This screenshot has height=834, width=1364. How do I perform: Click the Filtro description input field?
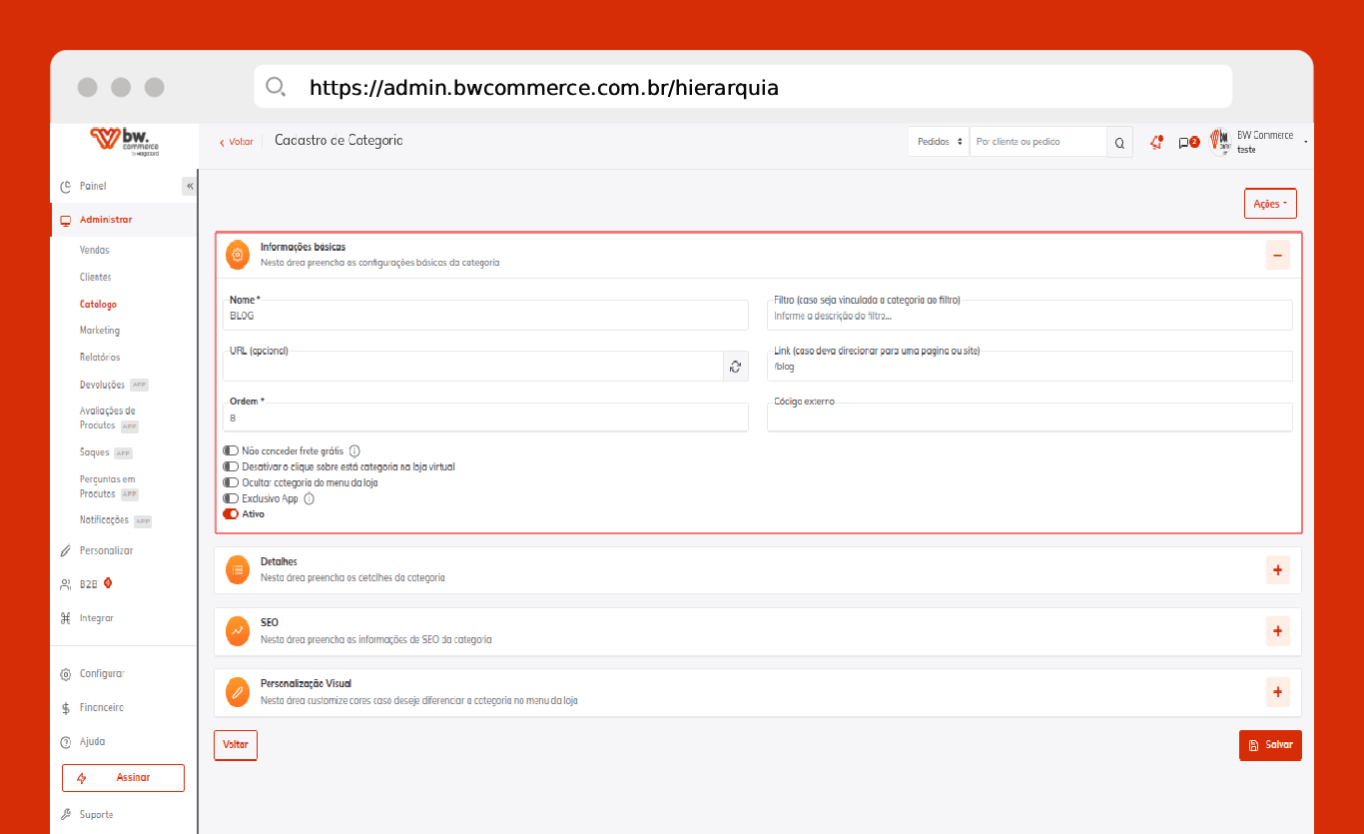coord(1030,315)
